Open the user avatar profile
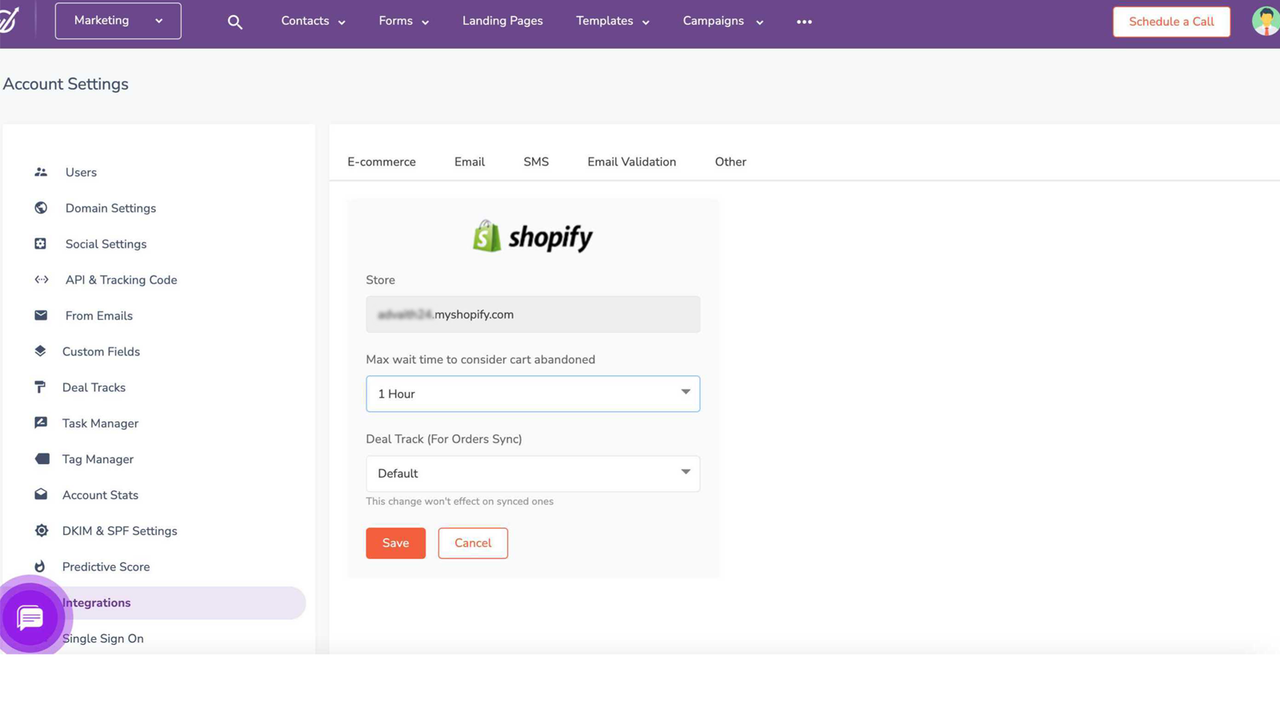The width and height of the screenshot is (1280, 720). (x=1266, y=21)
